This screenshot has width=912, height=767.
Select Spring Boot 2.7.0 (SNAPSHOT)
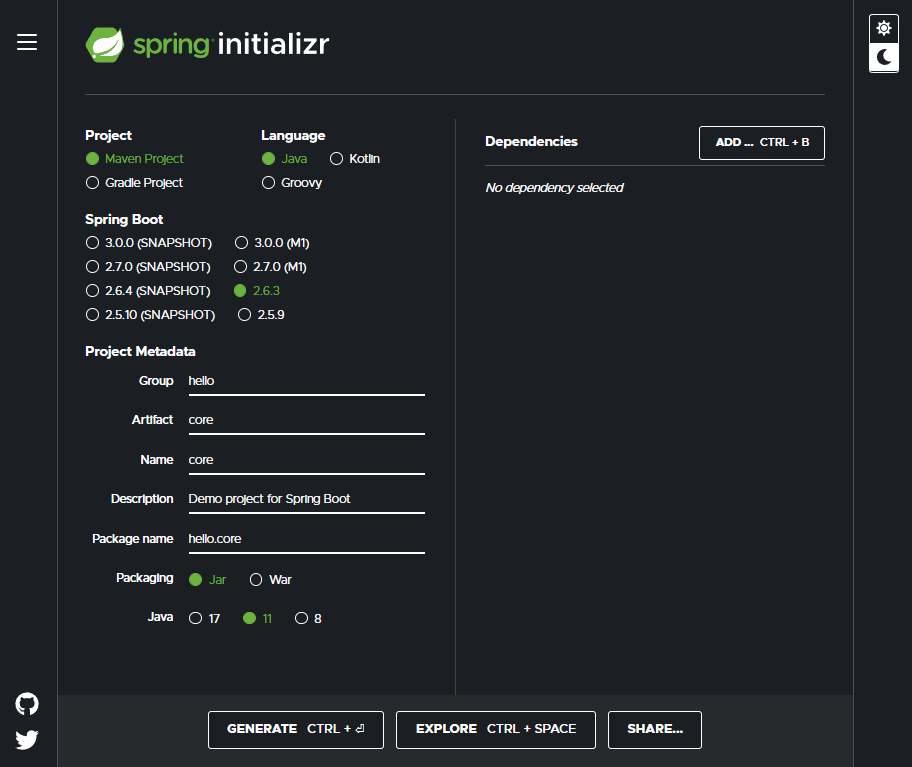[x=148, y=266]
